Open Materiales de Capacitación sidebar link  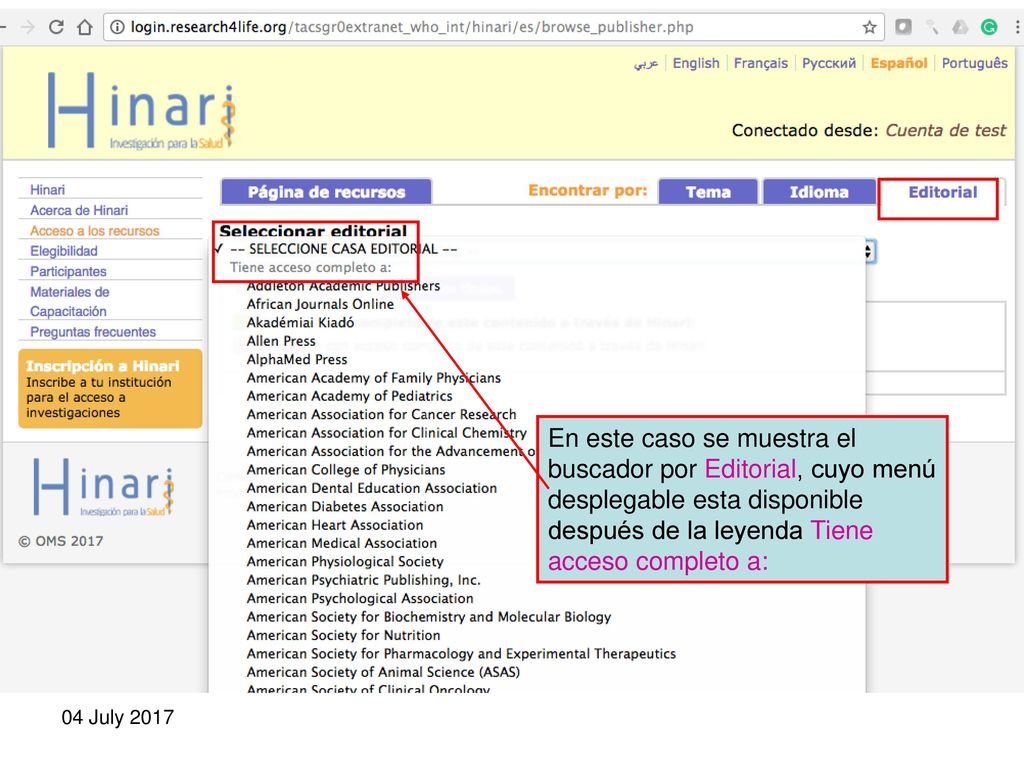pos(69,302)
